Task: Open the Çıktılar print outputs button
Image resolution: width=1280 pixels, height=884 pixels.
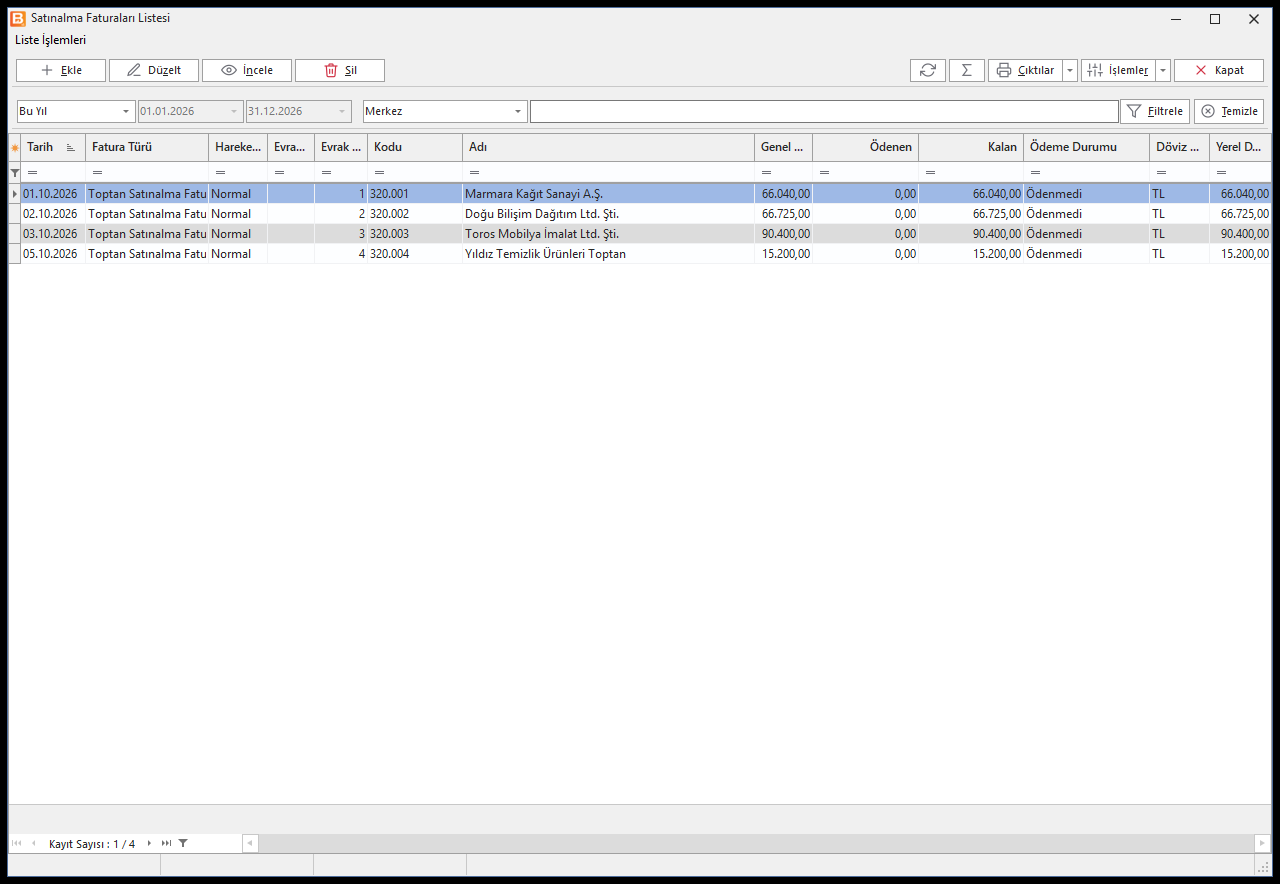Action: click(1025, 70)
